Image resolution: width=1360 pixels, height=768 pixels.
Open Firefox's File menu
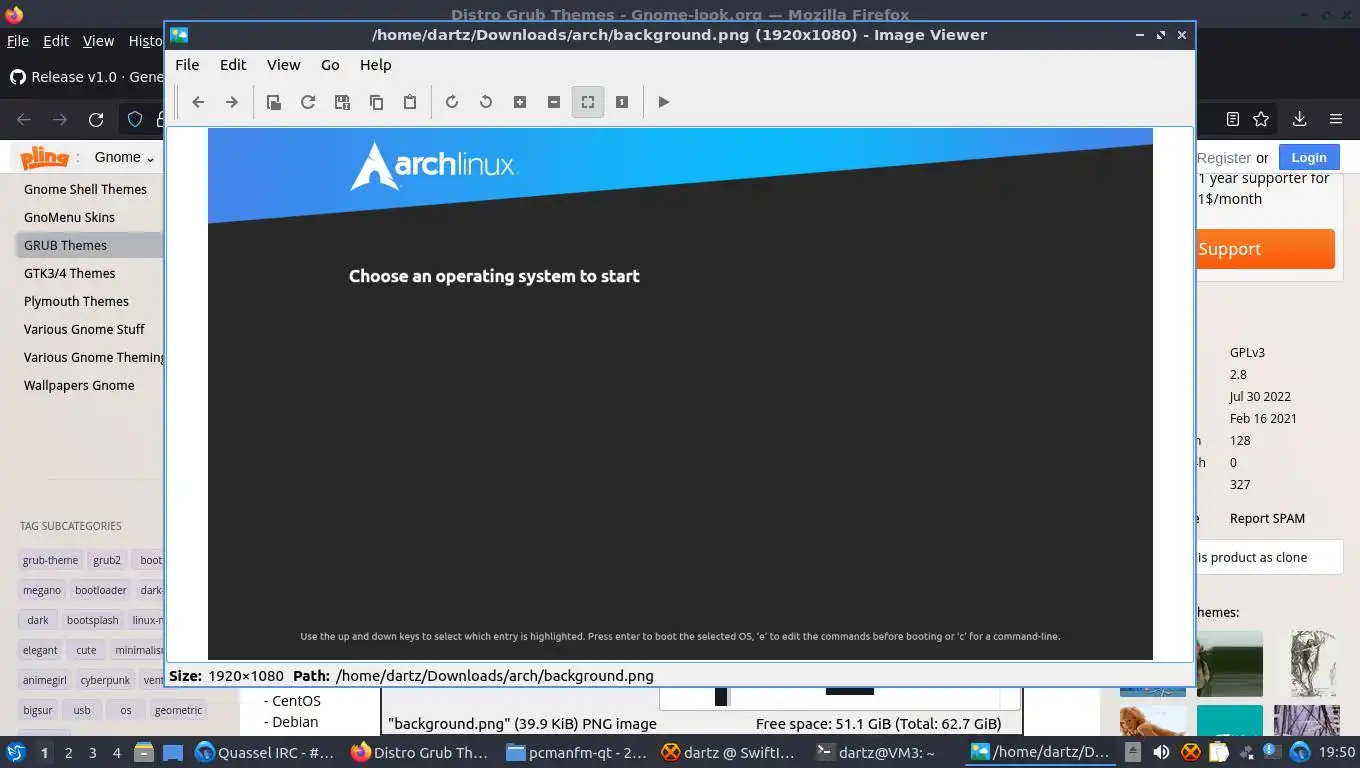click(x=18, y=41)
